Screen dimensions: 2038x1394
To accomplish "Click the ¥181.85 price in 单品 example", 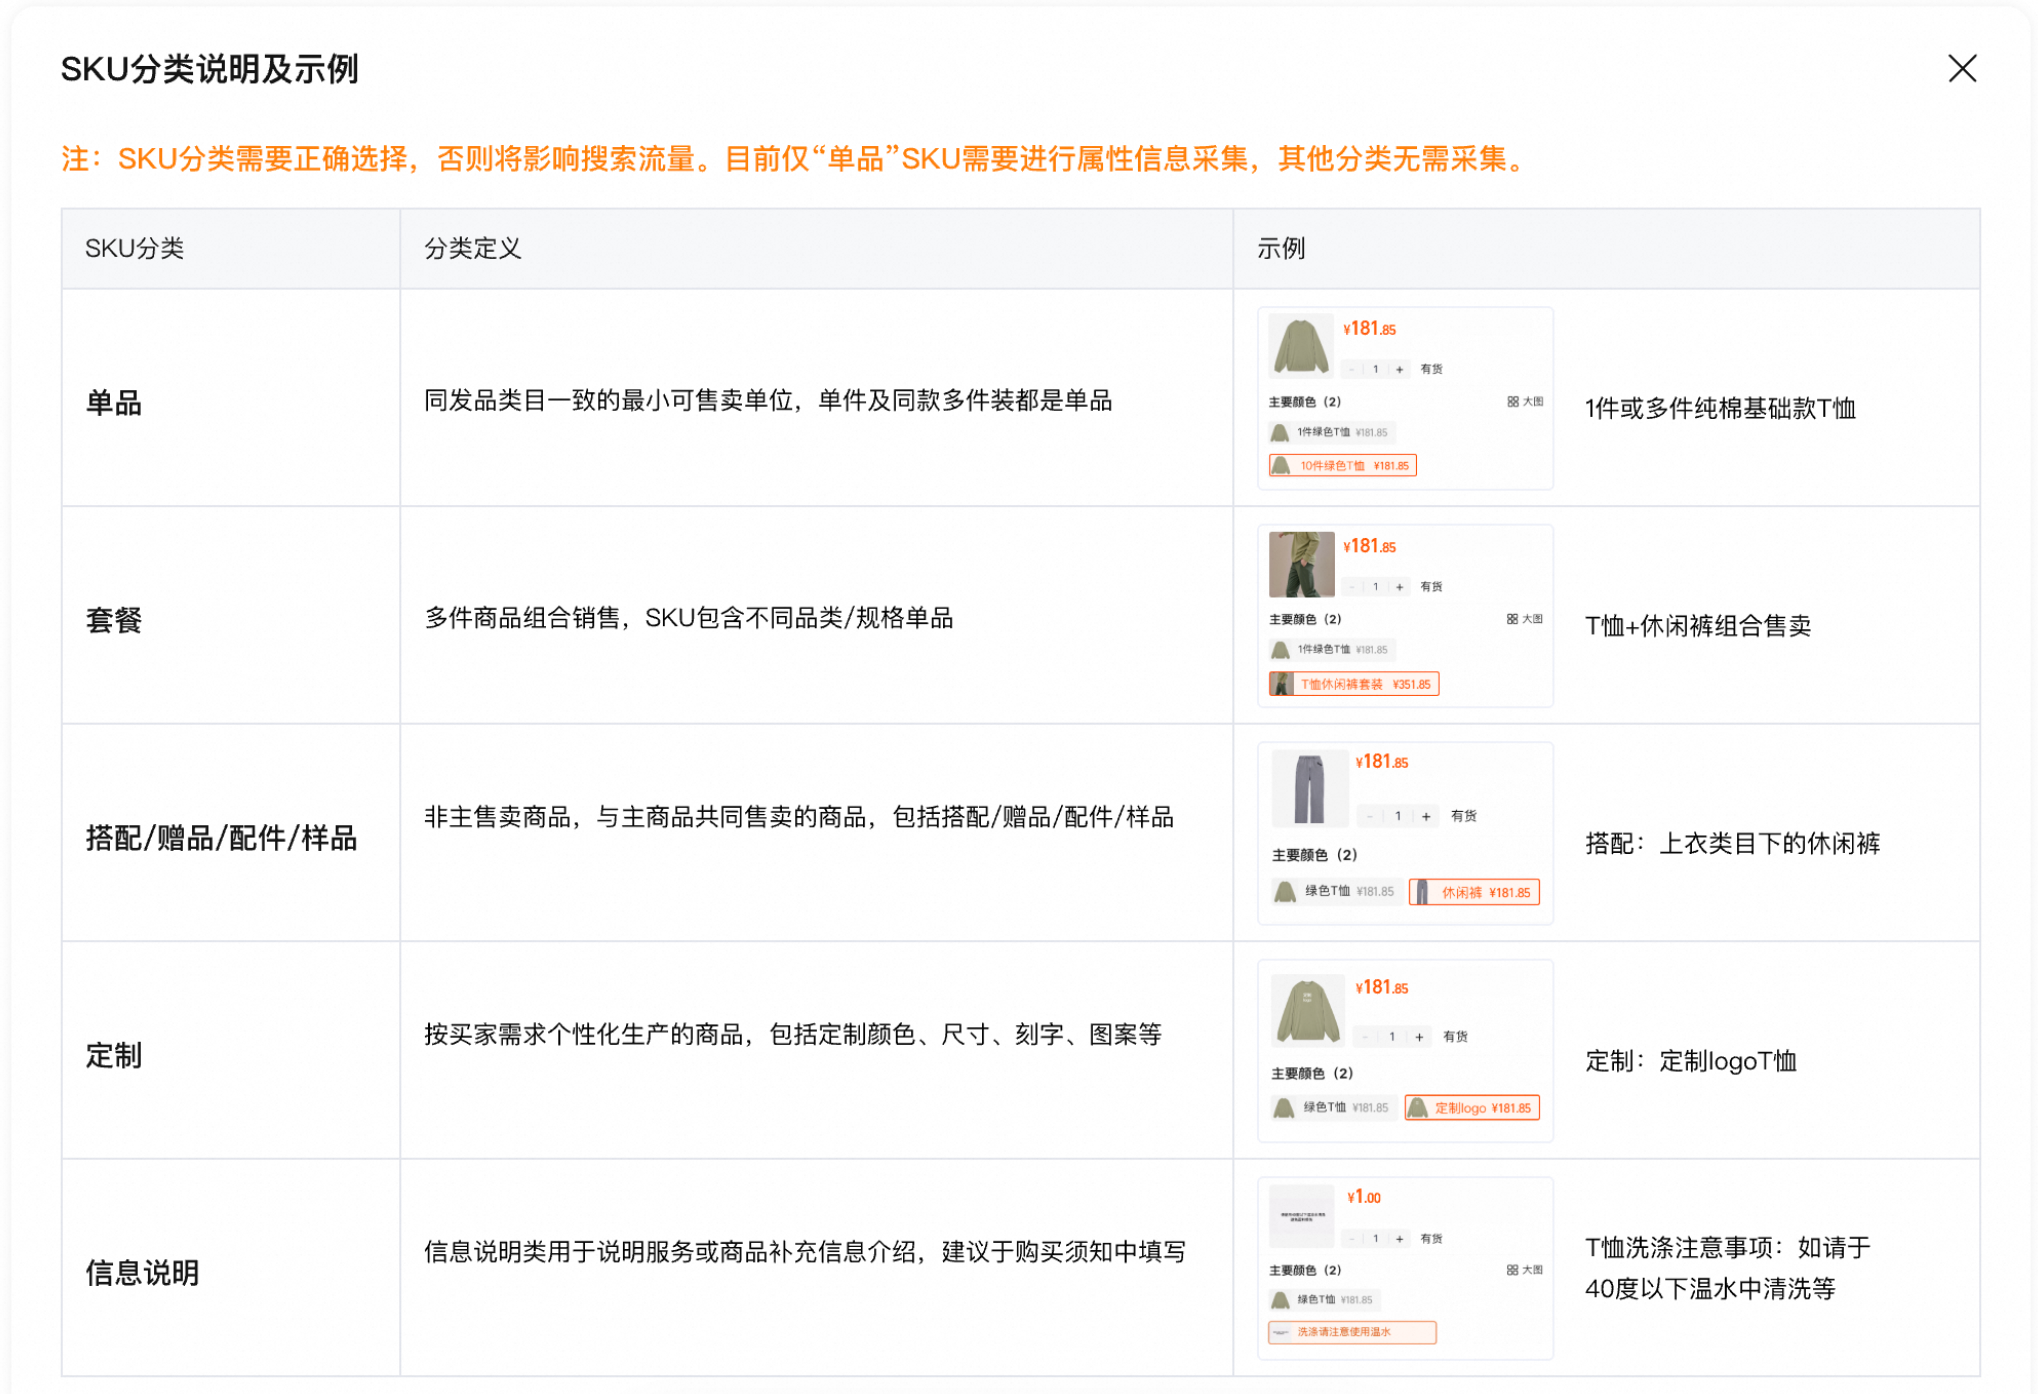I will pos(1369,328).
